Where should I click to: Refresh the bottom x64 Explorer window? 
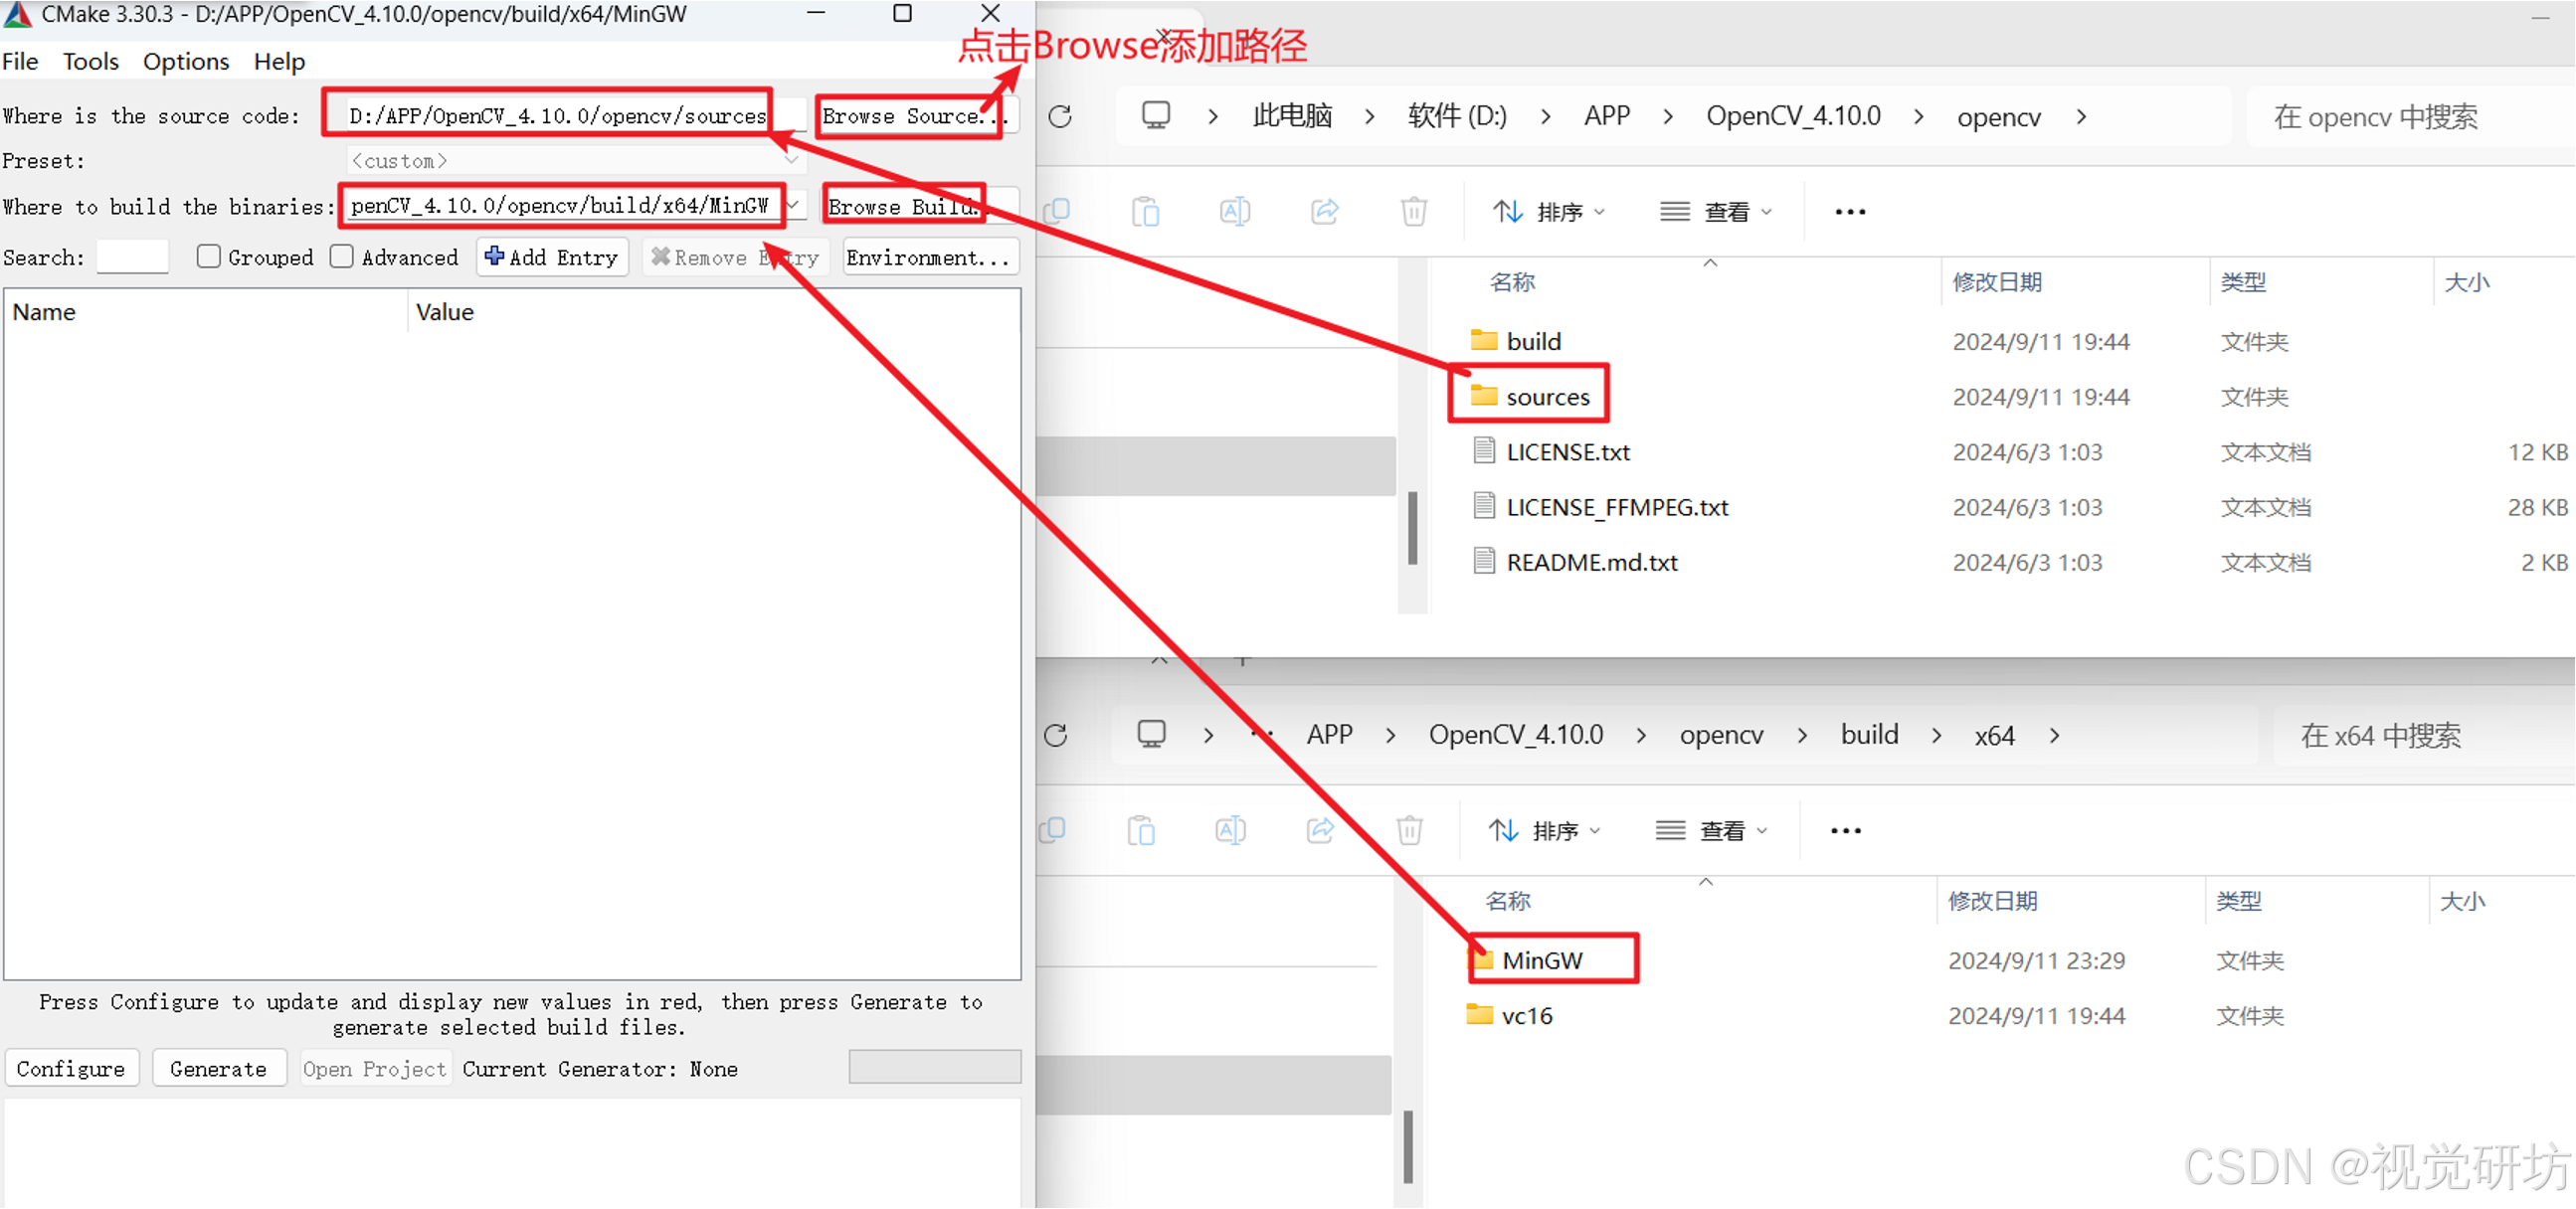[x=1056, y=735]
